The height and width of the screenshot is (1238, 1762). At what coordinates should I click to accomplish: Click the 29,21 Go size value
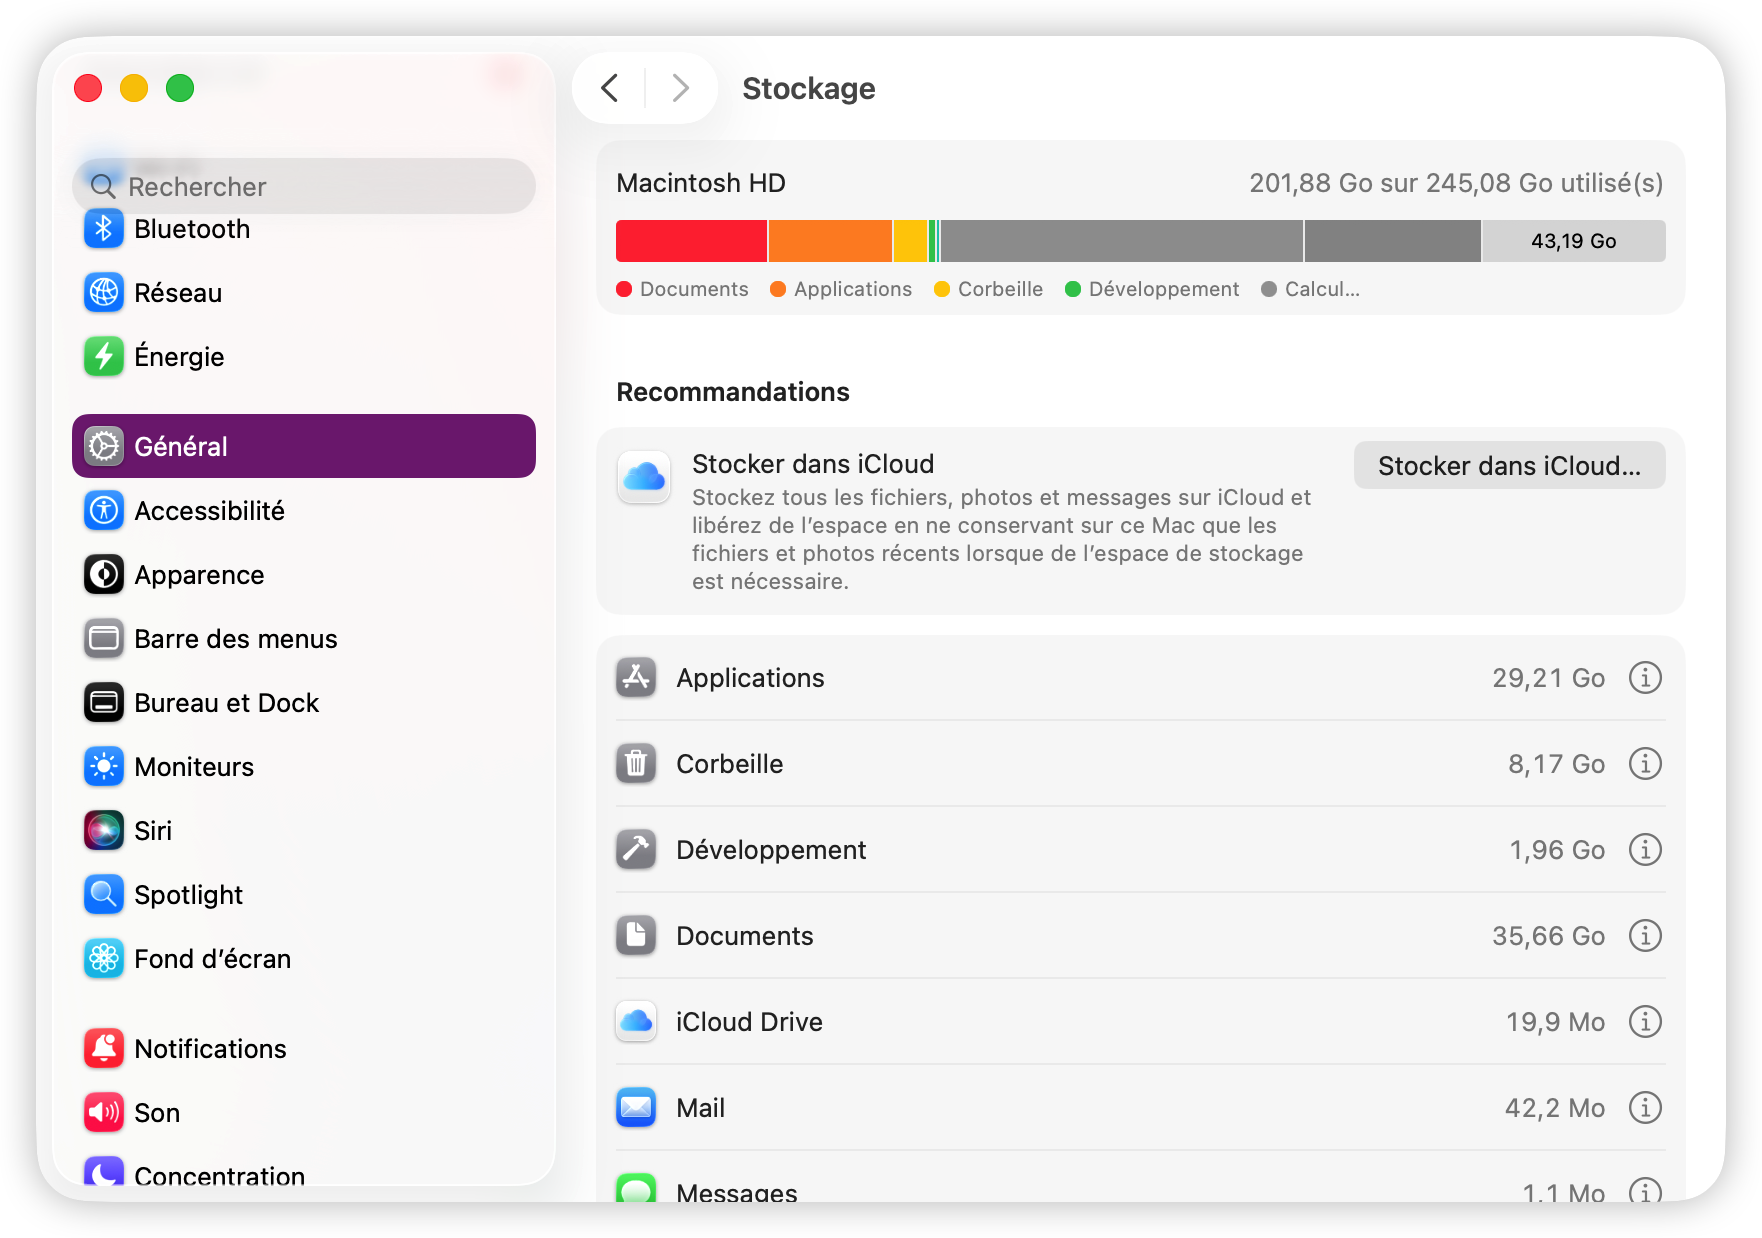click(x=1548, y=678)
